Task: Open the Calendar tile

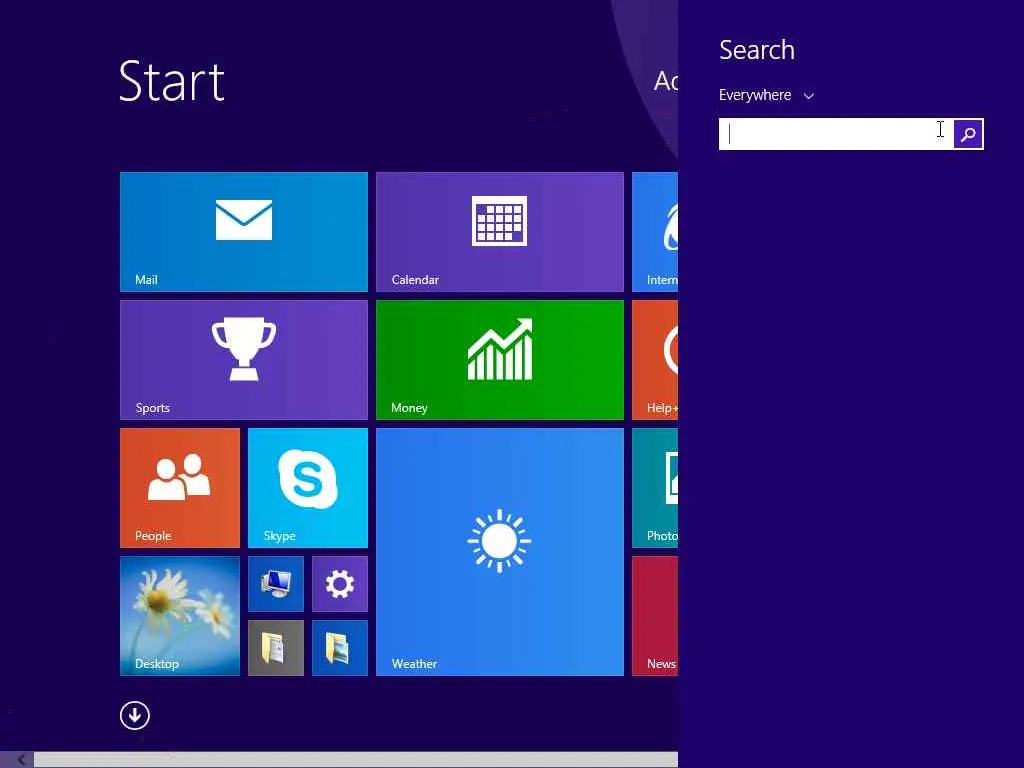Action: (500, 232)
